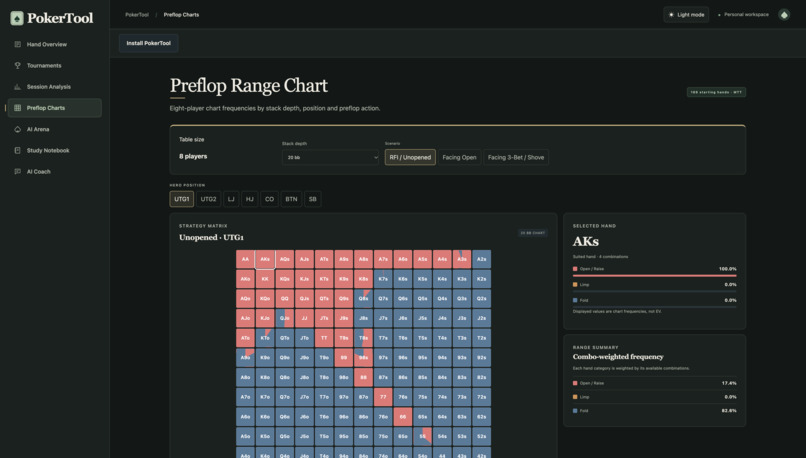Viewport: 806px width, 458px height.
Task: Click the '8 players' table size value
Action: [x=193, y=156]
